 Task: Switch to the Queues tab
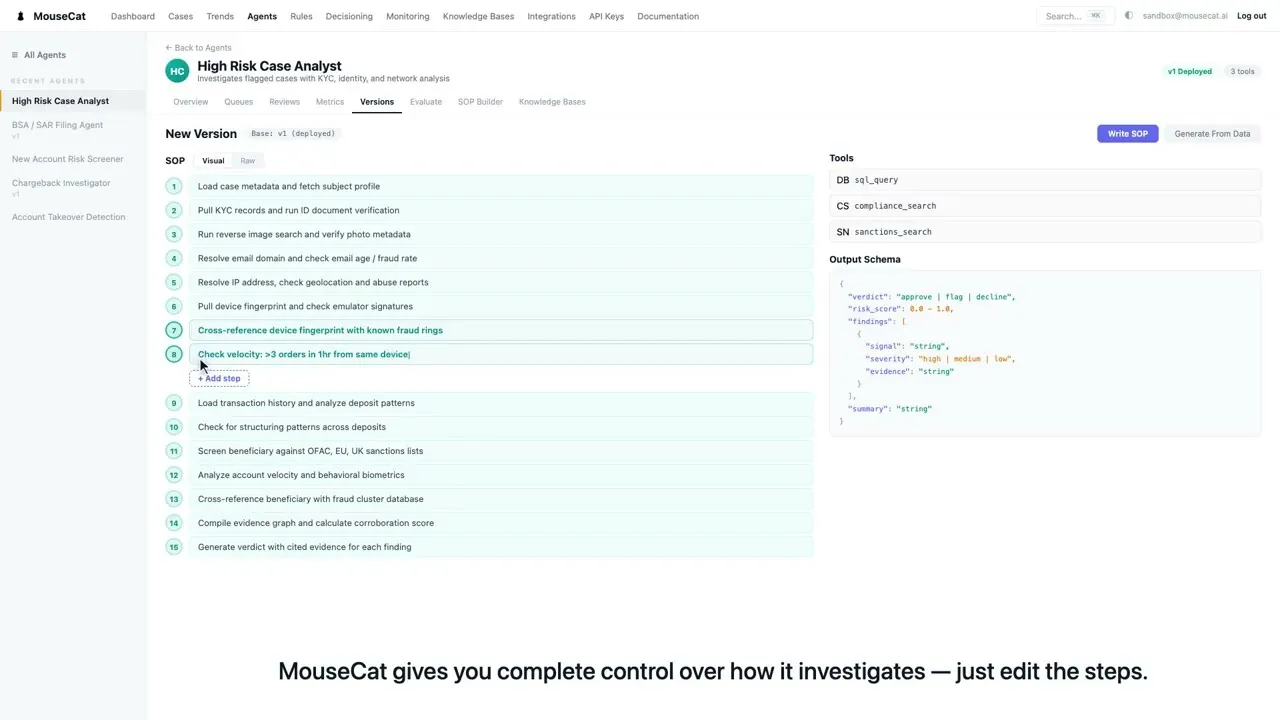tap(239, 102)
